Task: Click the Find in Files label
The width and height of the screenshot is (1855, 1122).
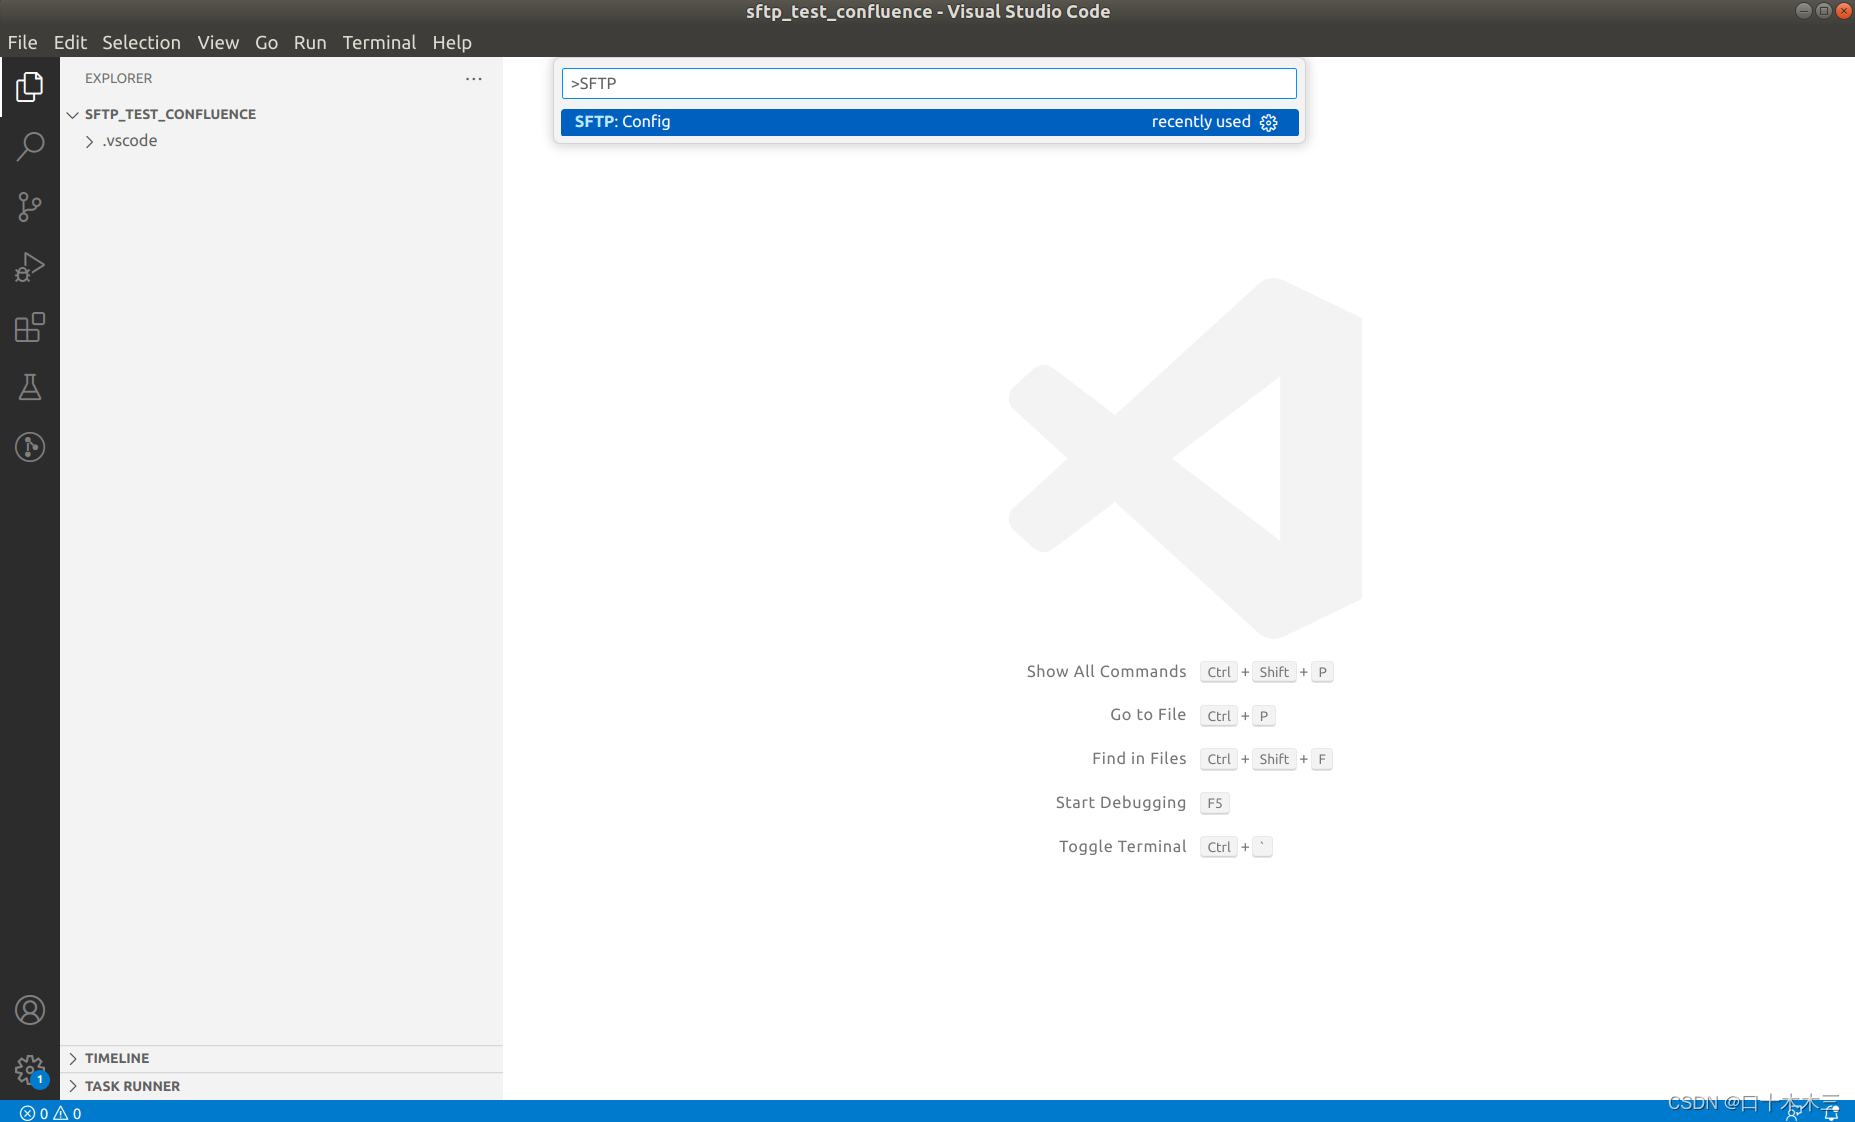Action: coord(1139,758)
